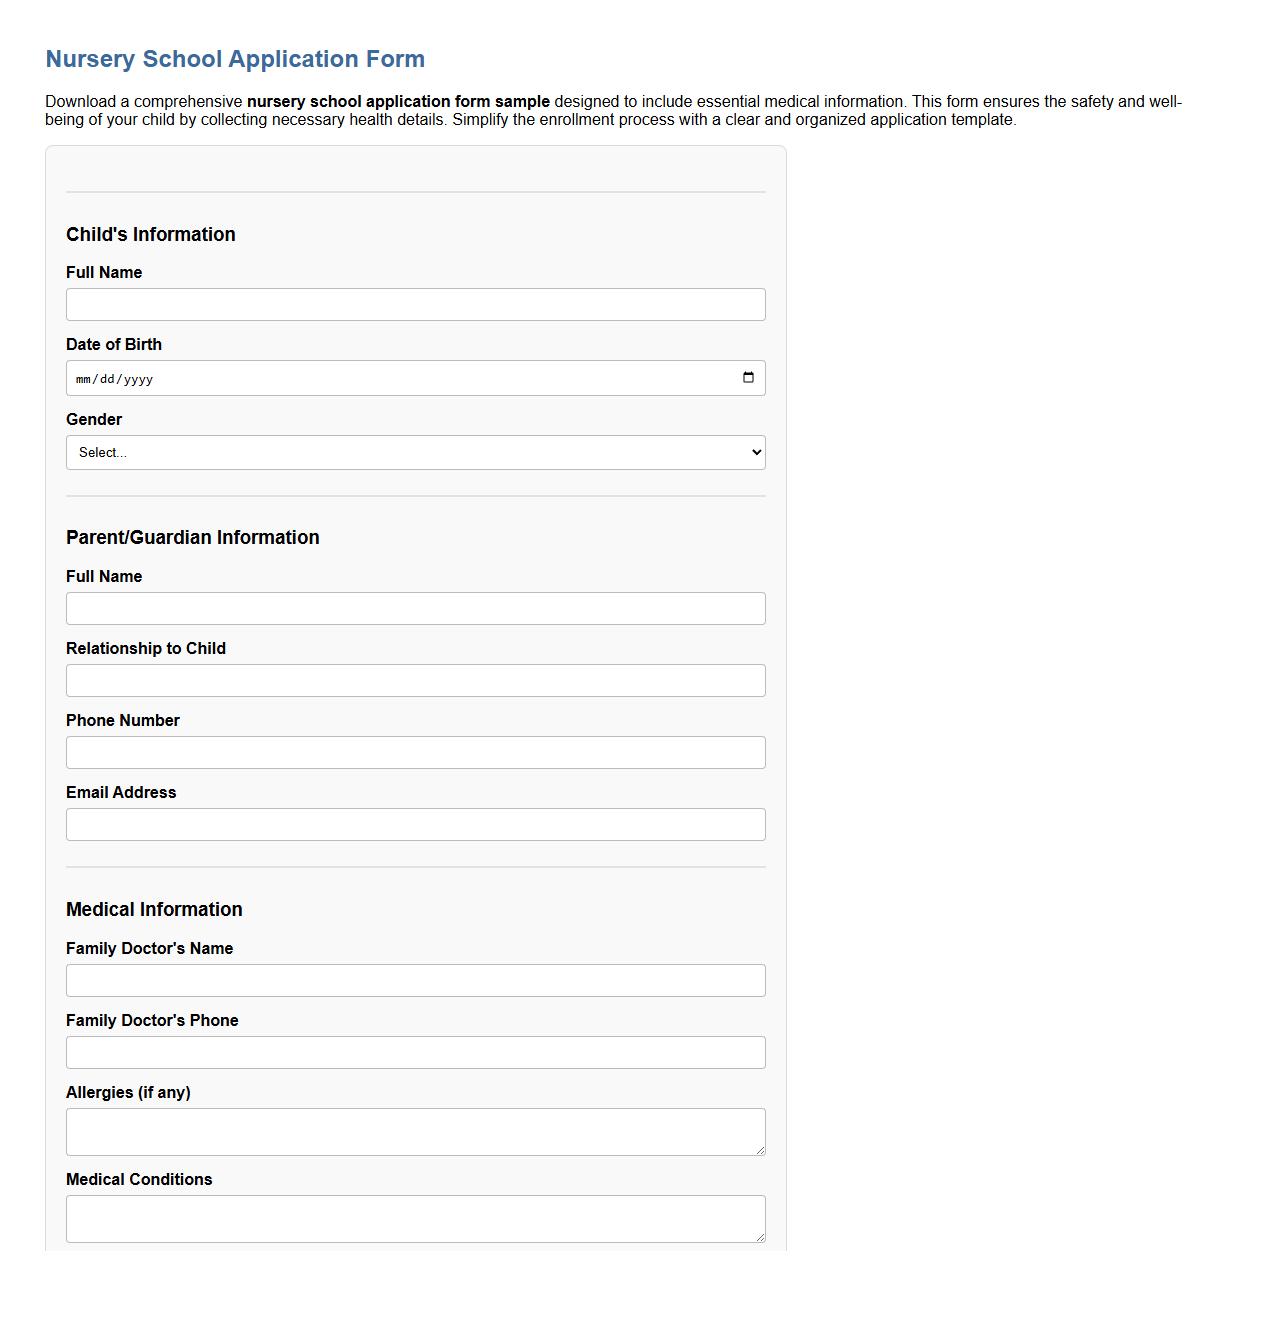1263x1335 pixels.
Task: Click the bold nursery school application form text
Action: coord(398,101)
